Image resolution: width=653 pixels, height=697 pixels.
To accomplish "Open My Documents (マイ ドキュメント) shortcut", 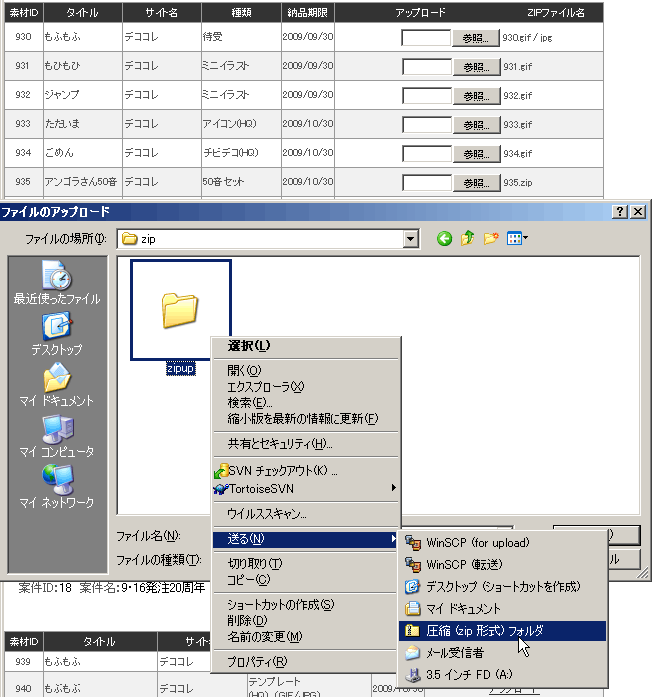I will [x=56, y=385].
